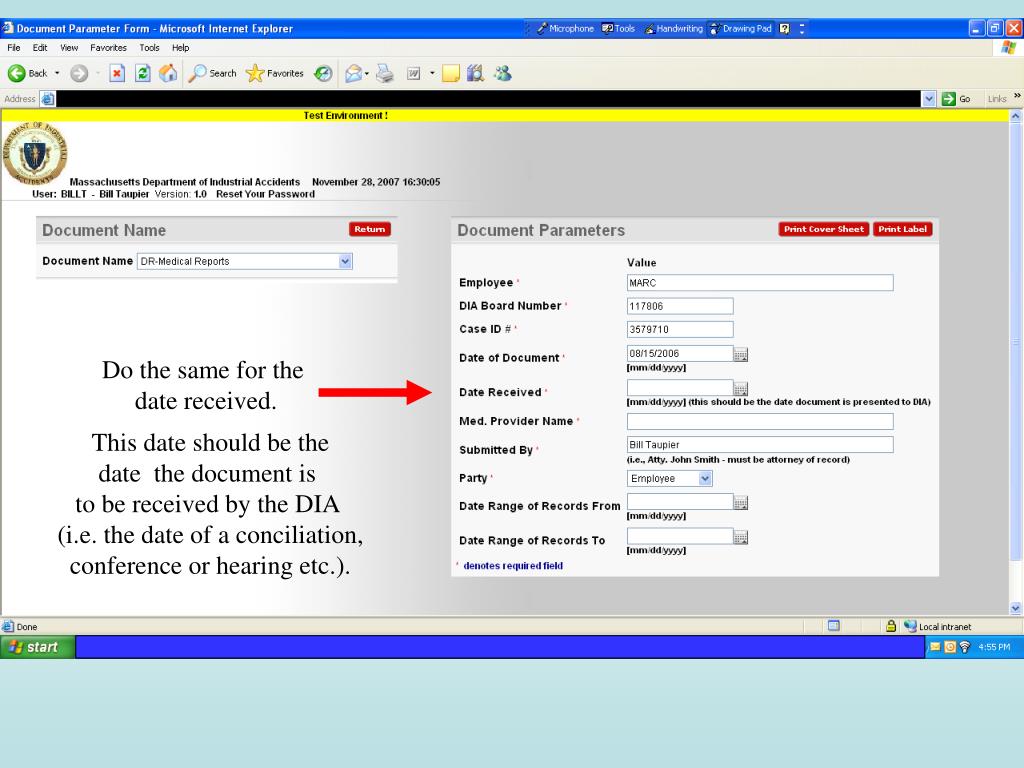Open the calendar picker for Date of Document
This screenshot has width=1024, height=768.
click(x=741, y=354)
